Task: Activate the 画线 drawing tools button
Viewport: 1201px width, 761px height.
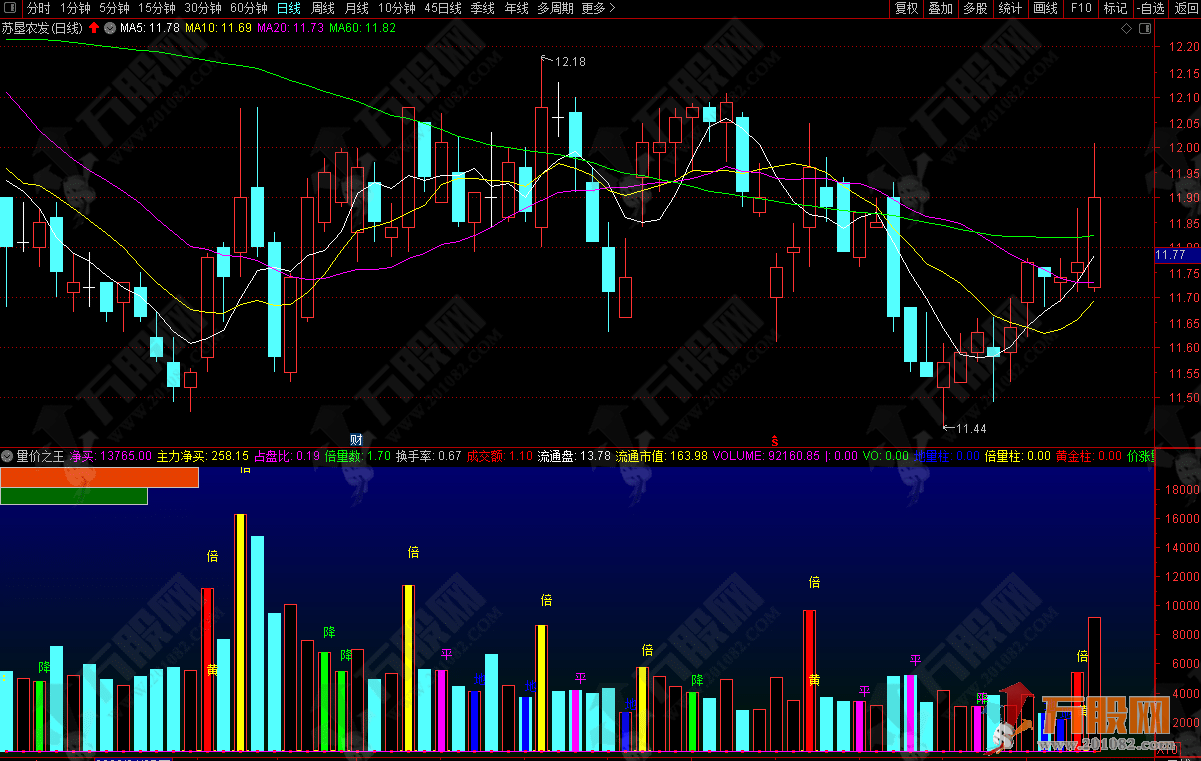Action: [x=1045, y=8]
